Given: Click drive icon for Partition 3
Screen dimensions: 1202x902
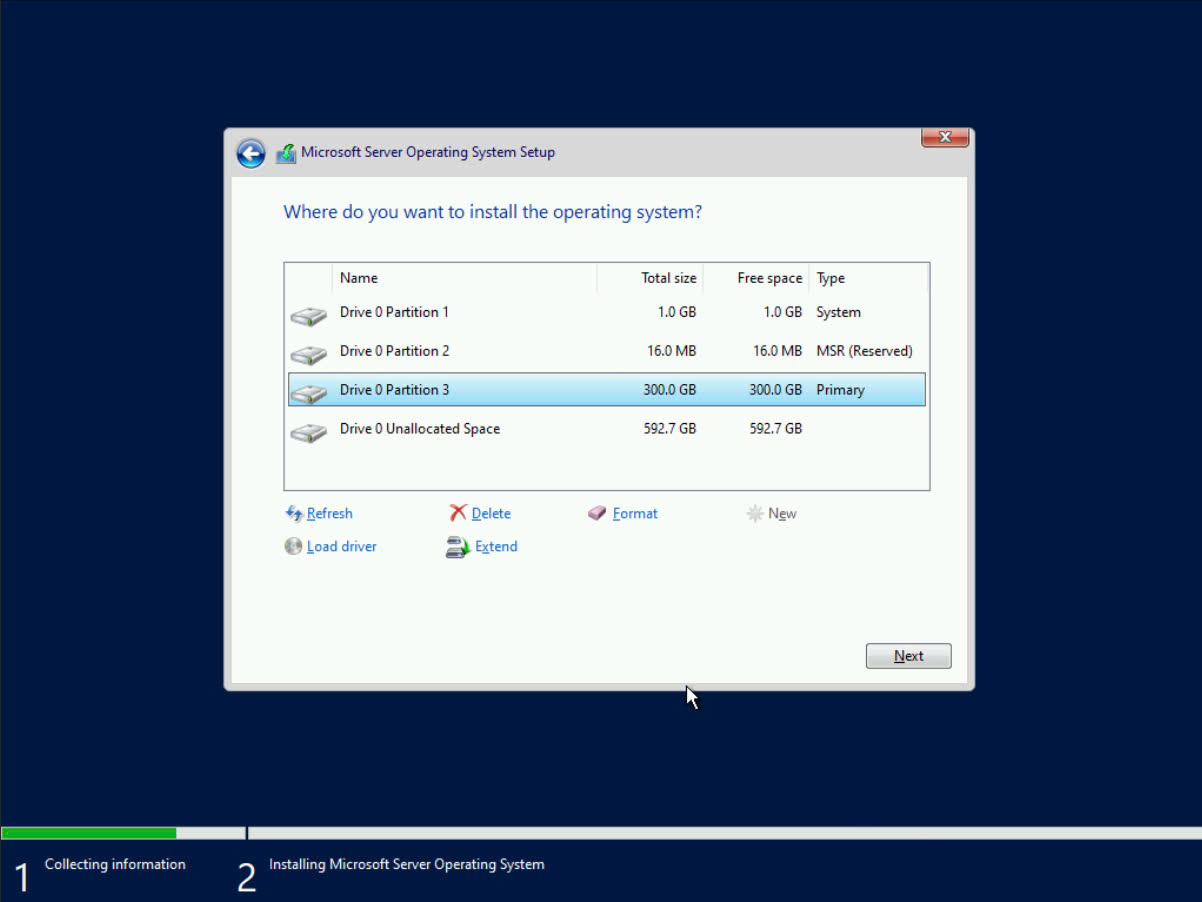Looking at the screenshot, I should click(x=309, y=393).
